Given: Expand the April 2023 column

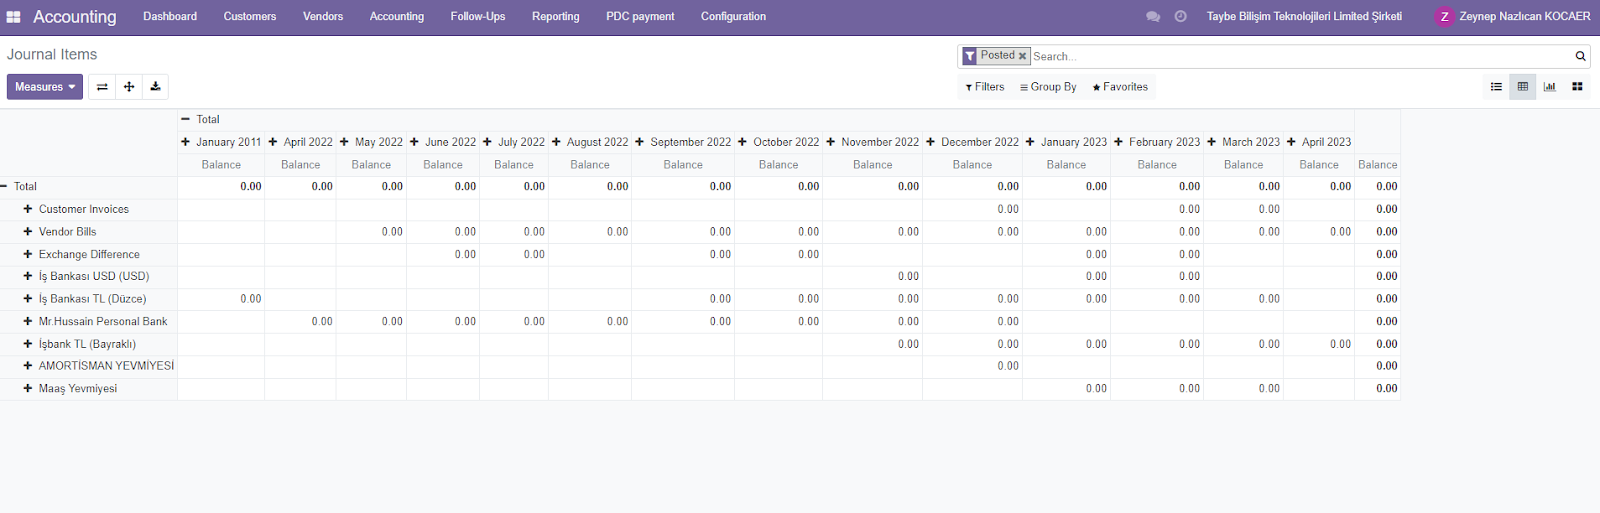Looking at the screenshot, I should [x=1291, y=142].
